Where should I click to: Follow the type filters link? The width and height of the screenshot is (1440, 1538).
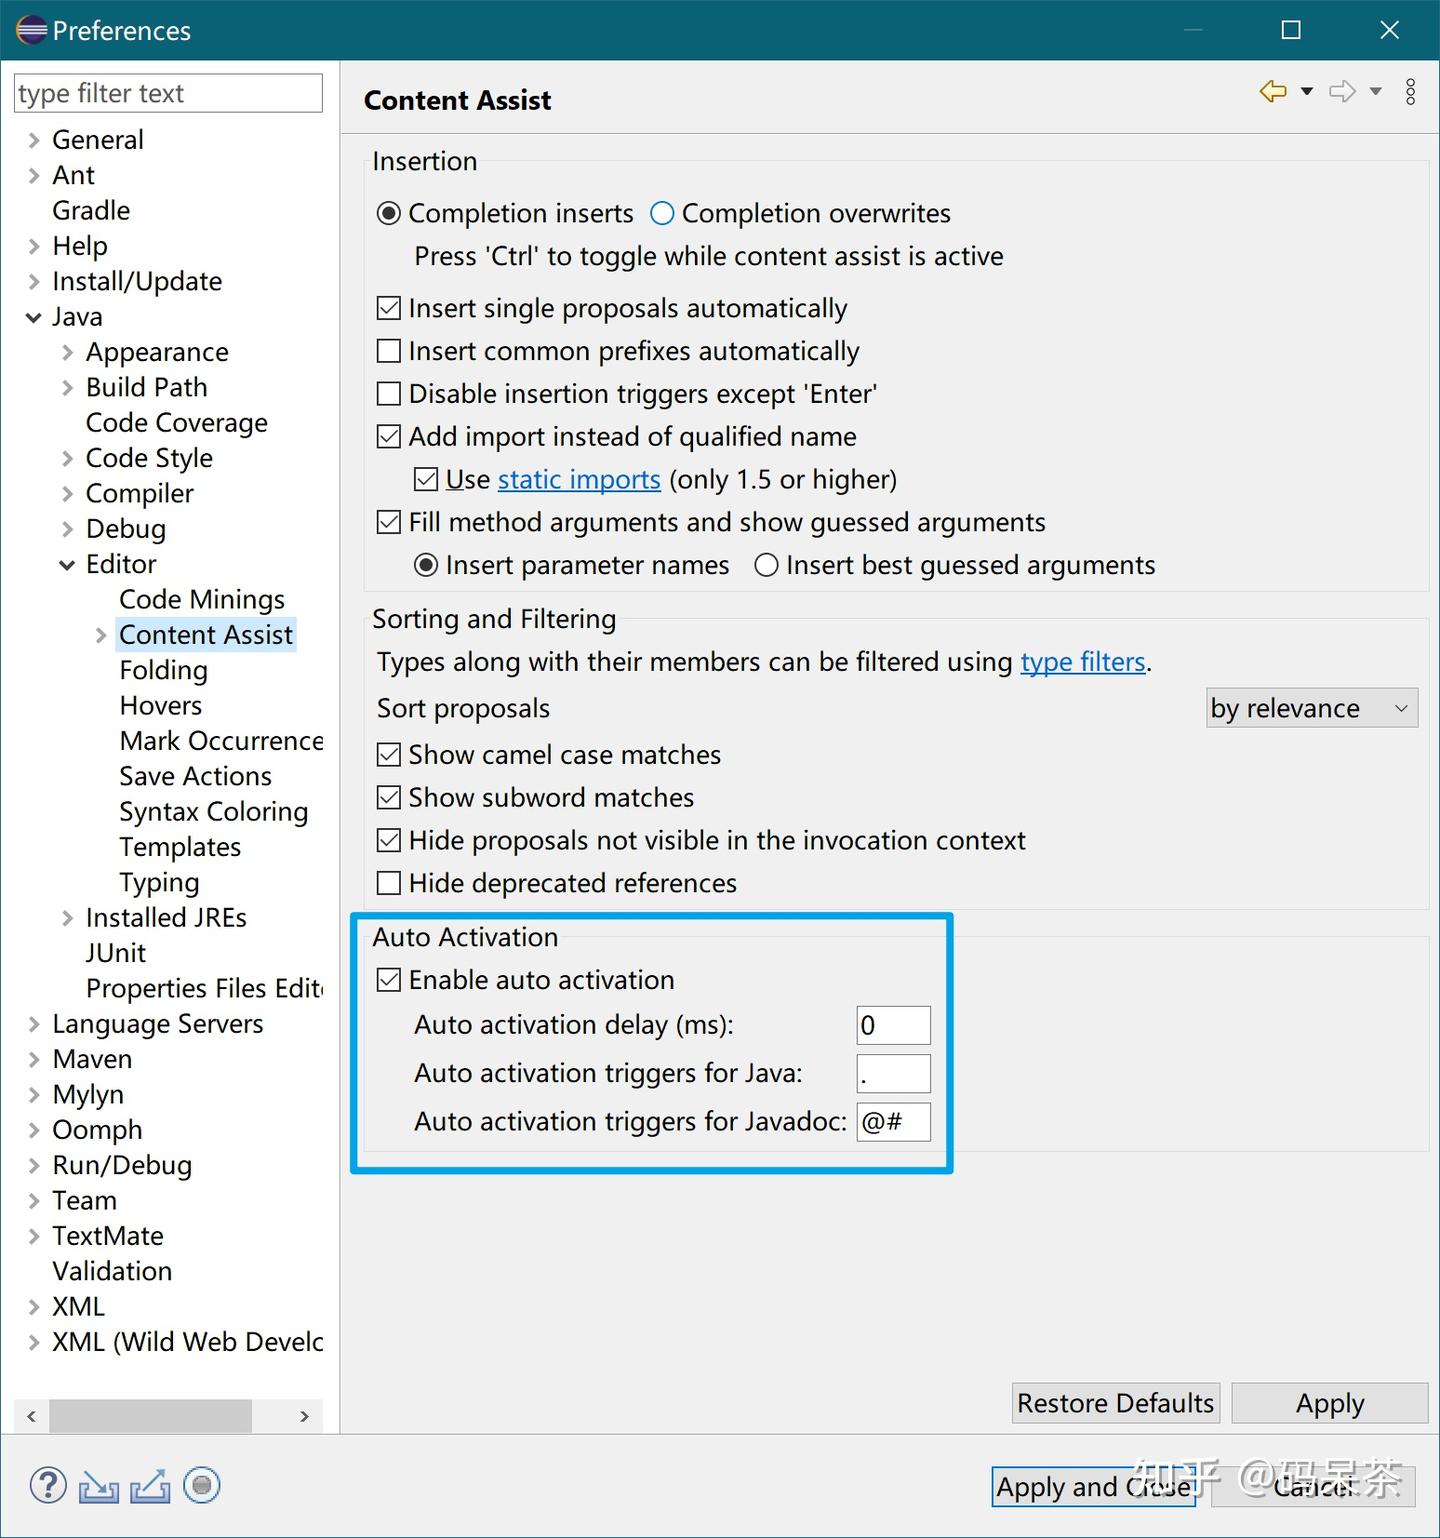pos(1083,662)
